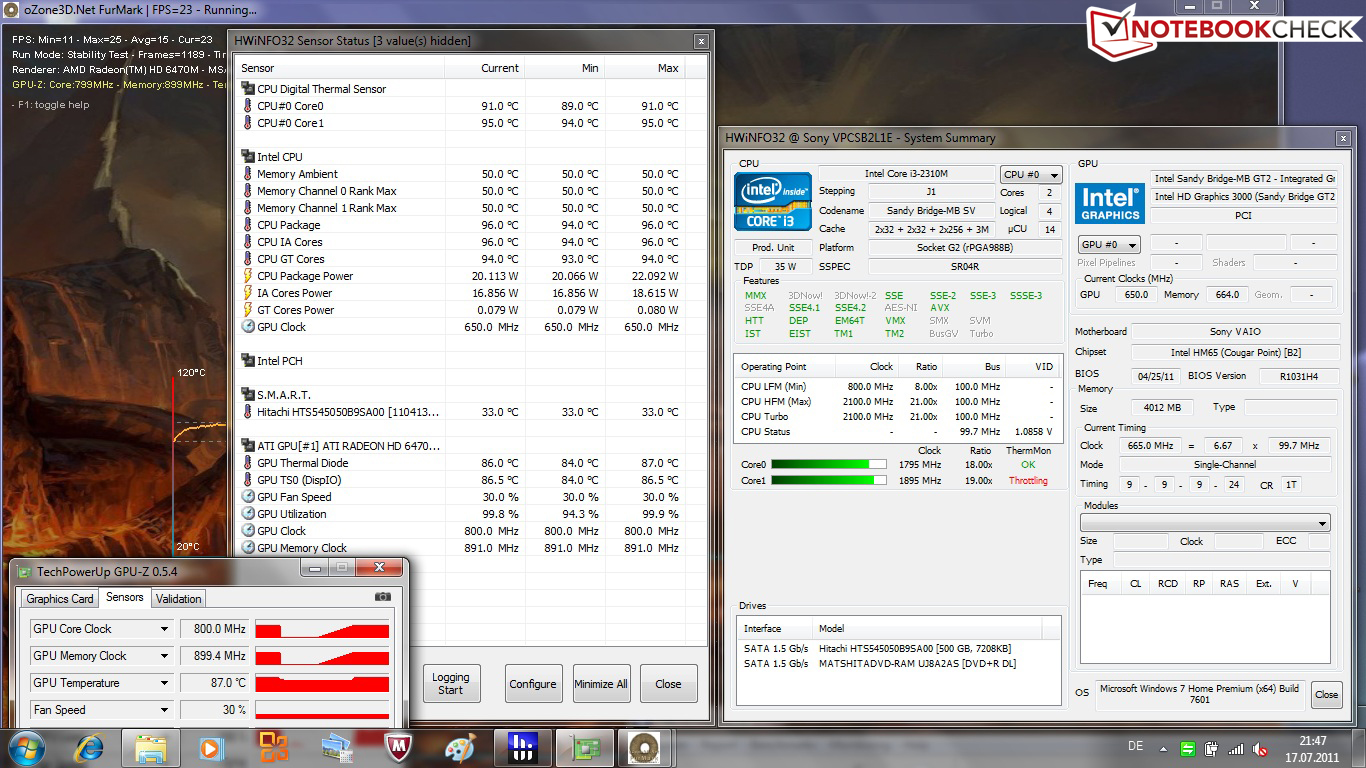Click the Intel Core i3 logo
Image resolution: width=1366 pixels, height=768 pixels.
point(773,203)
